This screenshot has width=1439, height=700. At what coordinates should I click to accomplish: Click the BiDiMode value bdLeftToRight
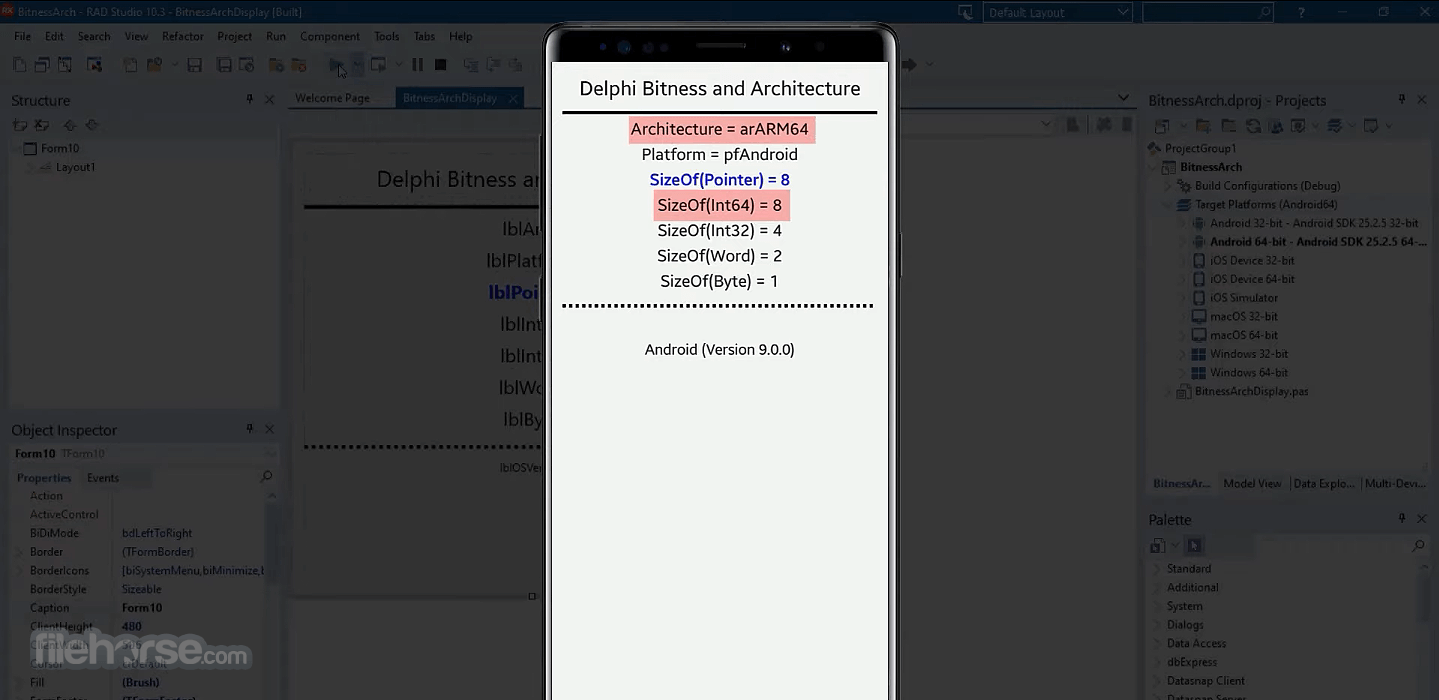pyautogui.click(x=157, y=533)
